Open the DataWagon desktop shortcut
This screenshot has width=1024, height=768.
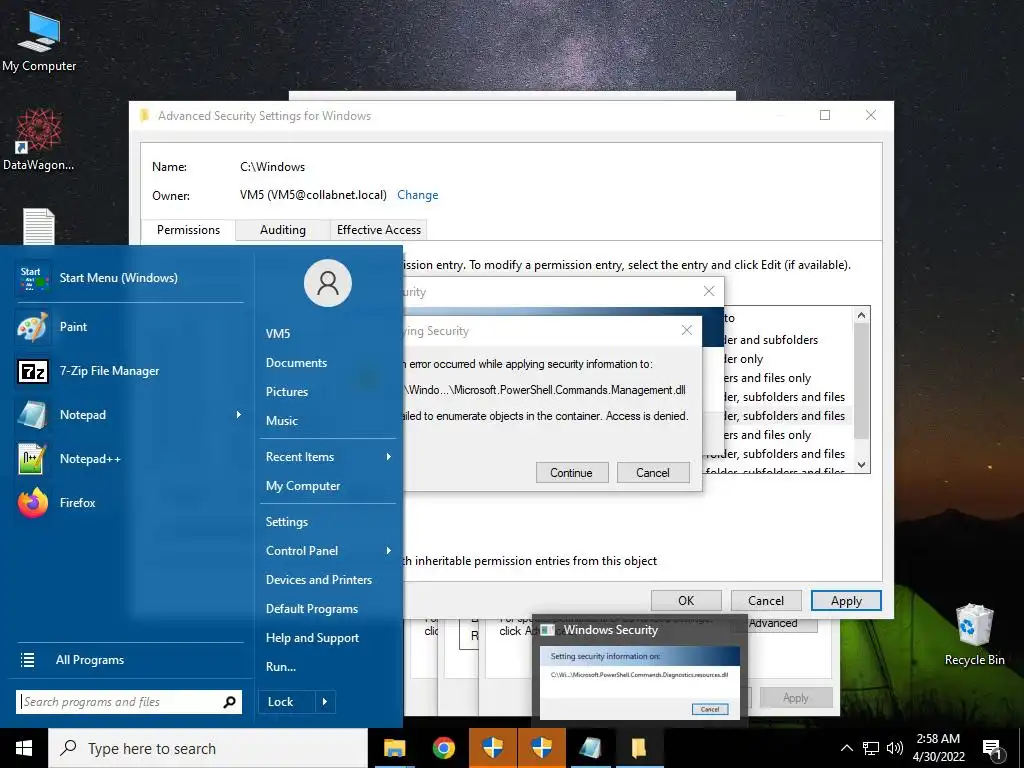pyautogui.click(x=38, y=140)
